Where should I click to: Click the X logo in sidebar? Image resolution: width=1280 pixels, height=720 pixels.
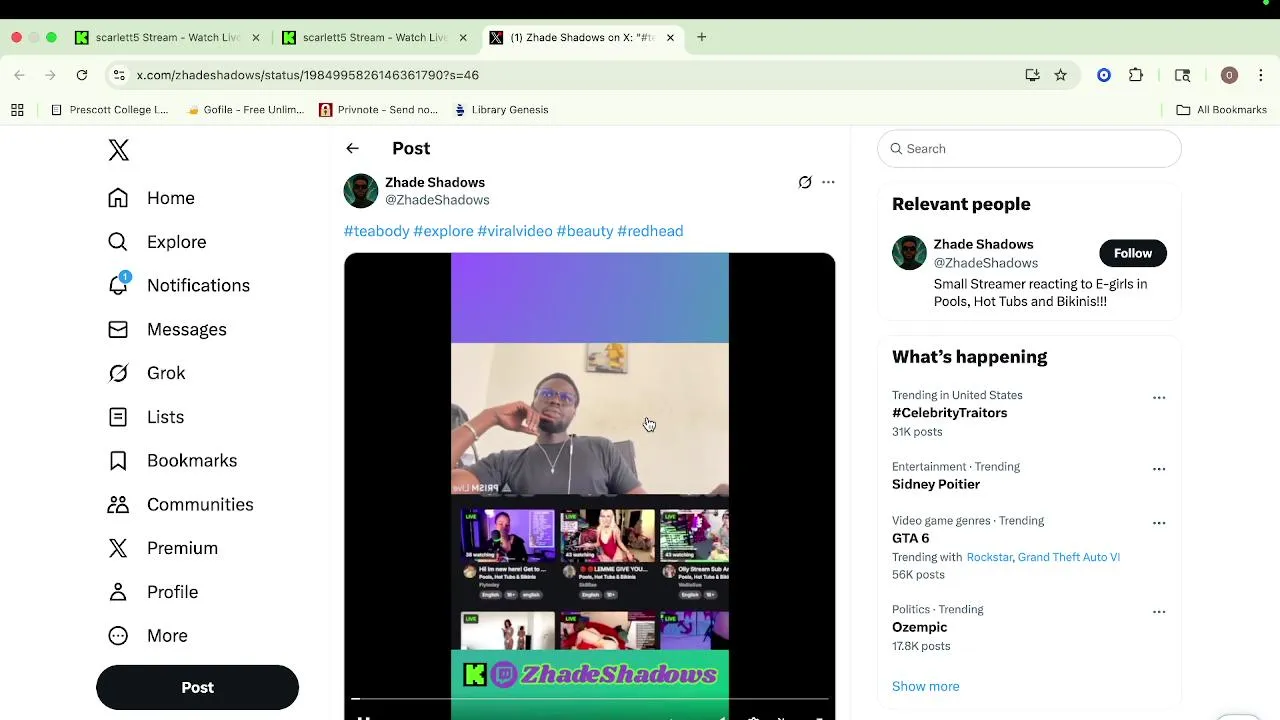click(x=119, y=150)
